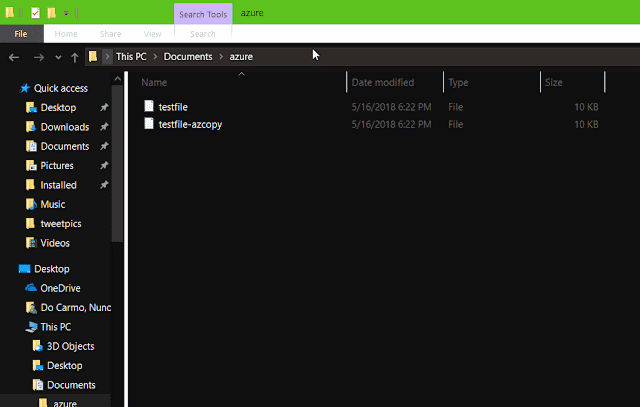Select This PC in the navigation tree

56,327
